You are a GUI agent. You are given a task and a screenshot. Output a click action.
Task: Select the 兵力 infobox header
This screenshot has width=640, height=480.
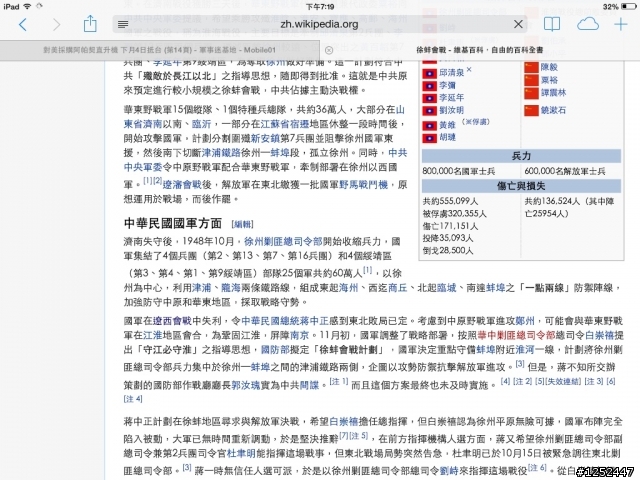click(521, 156)
